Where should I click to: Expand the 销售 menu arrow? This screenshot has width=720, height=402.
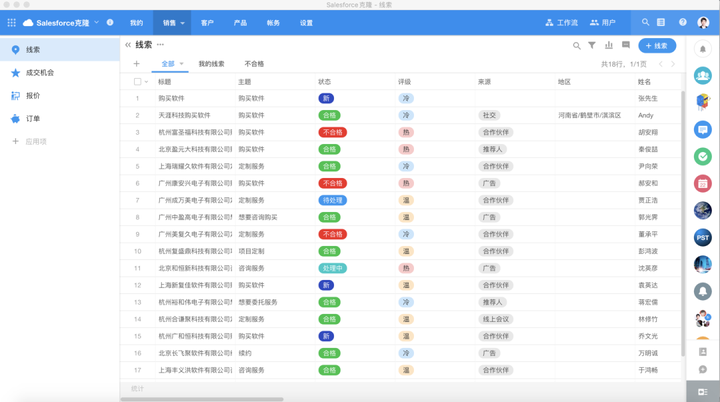[x=182, y=23]
